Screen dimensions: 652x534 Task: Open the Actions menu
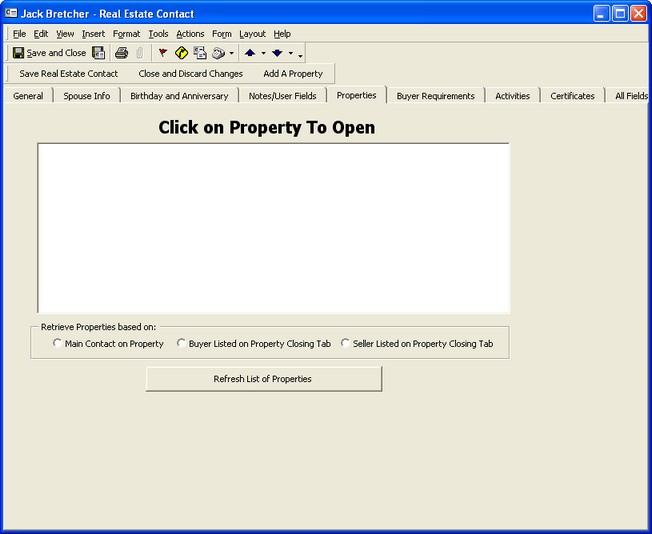190,34
